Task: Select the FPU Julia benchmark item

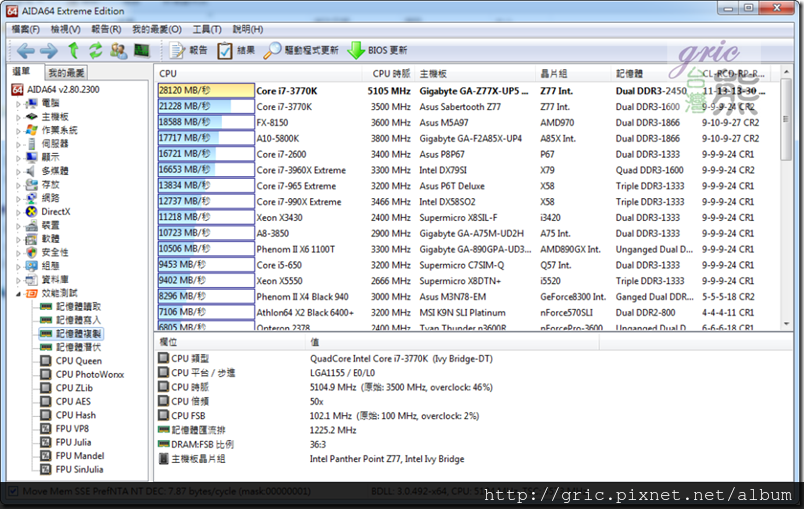Action: (74, 441)
